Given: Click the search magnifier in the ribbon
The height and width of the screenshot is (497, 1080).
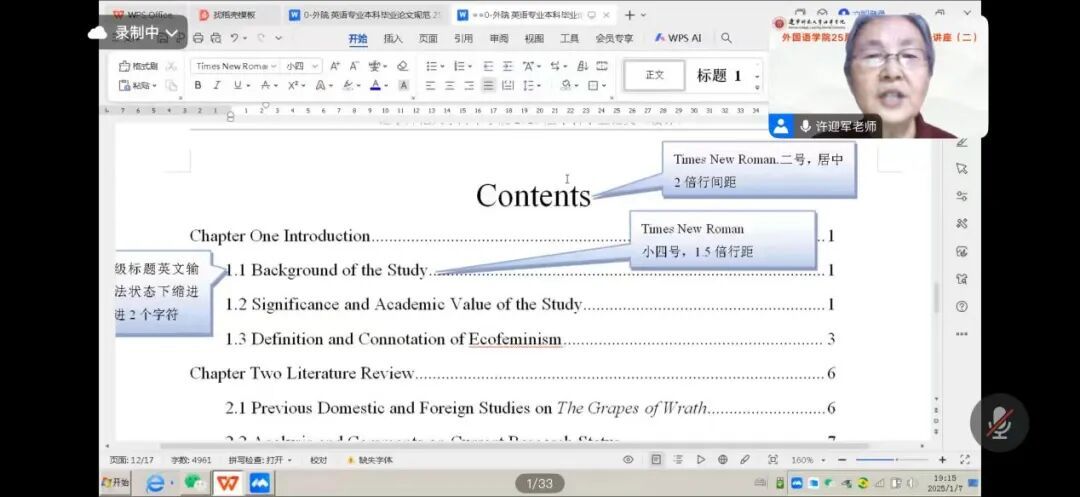Looking at the screenshot, I should [727, 38].
